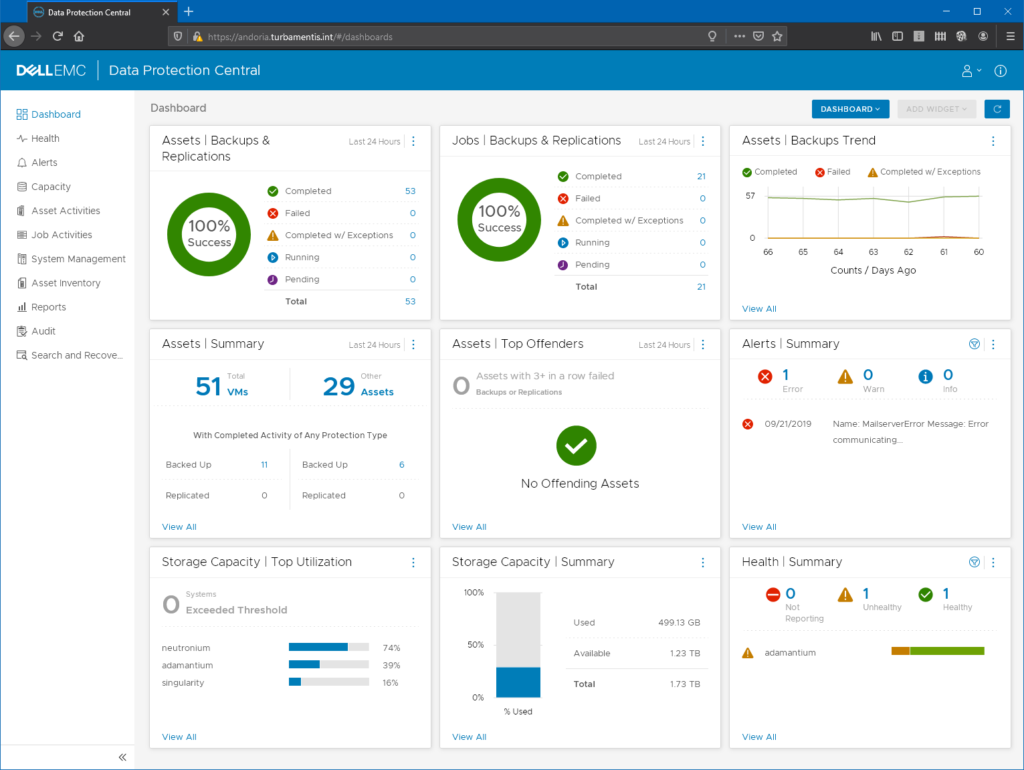Go to Asset Inventory in sidebar

click(x=65, y=283)
